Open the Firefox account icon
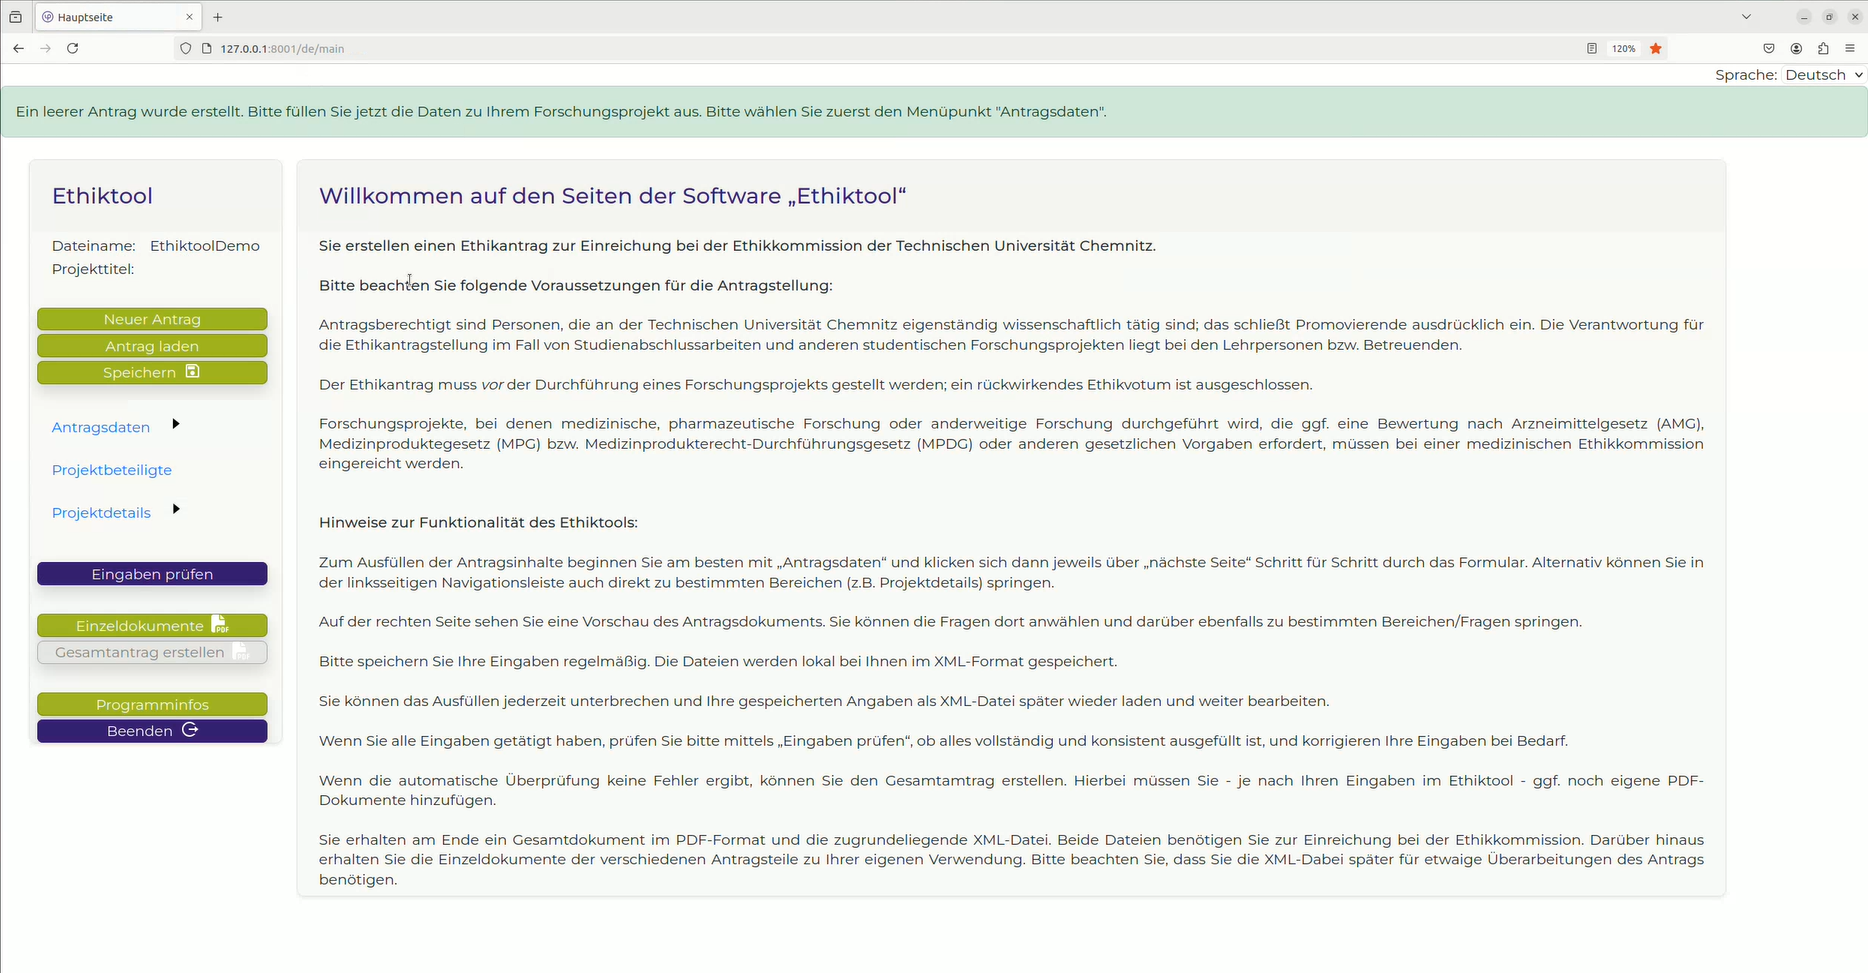The image size is (1868, 973). [x=1796, y=48]
